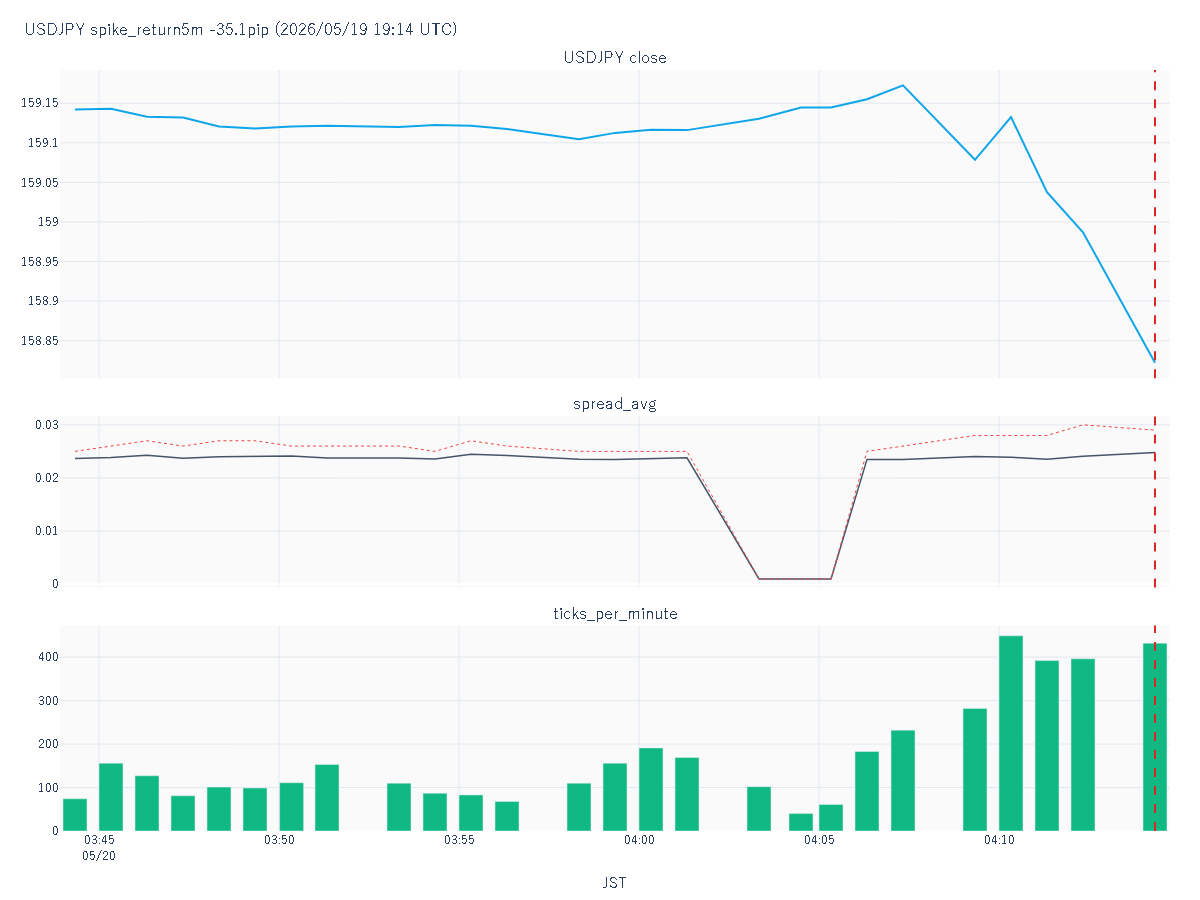Click the 0.03 spread y-axis label
The width and height of the screenshot is (1200, 900).
44,425
